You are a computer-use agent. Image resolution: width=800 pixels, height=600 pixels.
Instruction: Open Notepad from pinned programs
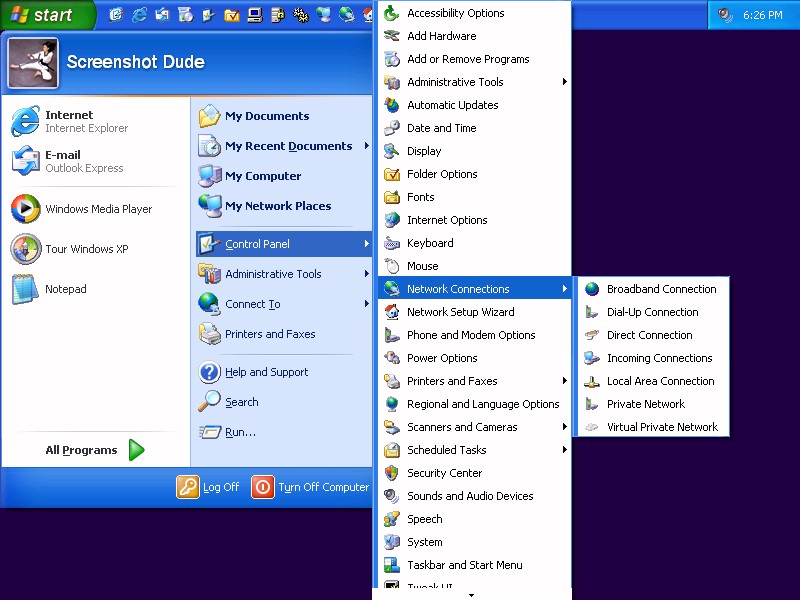(x=25, y=289)
